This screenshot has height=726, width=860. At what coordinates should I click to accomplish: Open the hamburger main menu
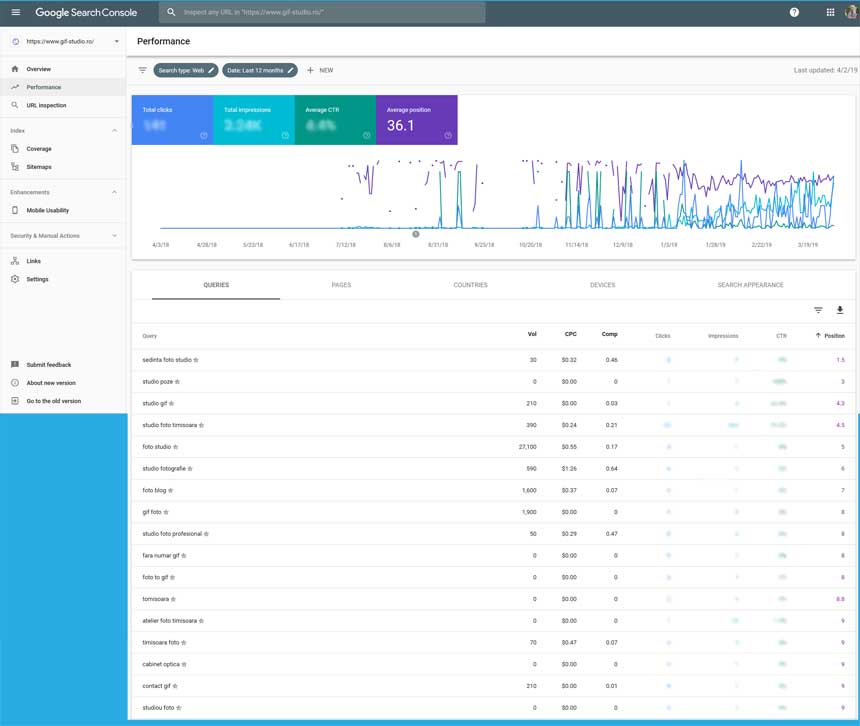(x=15, y=12)
